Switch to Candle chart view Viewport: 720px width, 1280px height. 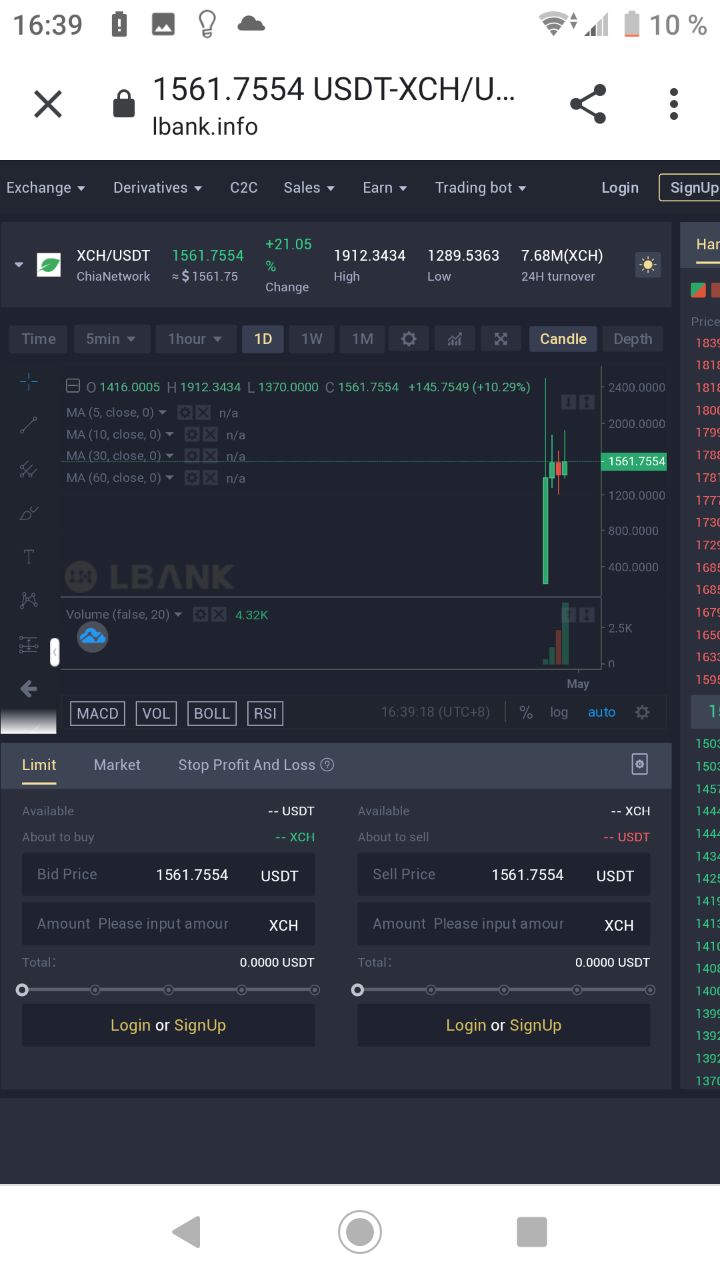pyautogui.click(x=563, y=339)
